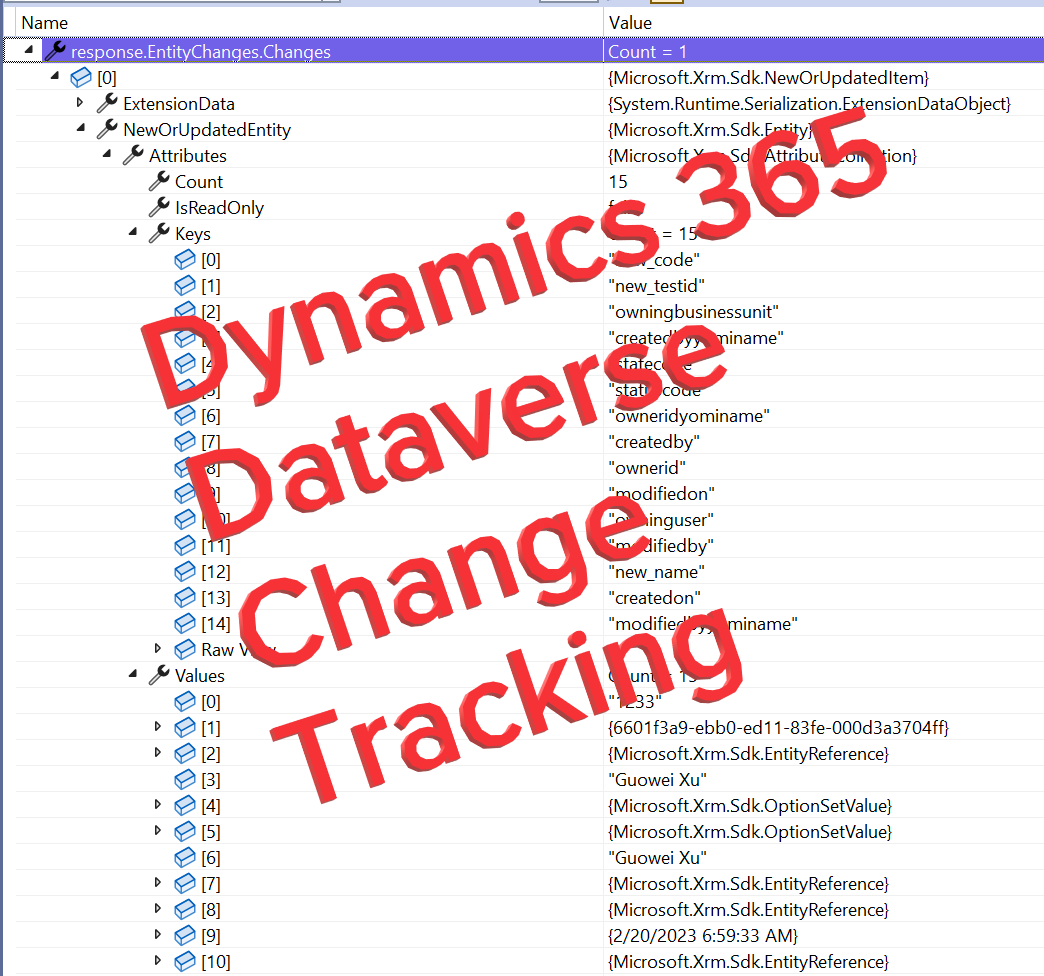This screenshot has height=976, width=1044.
Task: Click wrench icon of response.EntityChanges.Changes
Action: pos(55,51)
